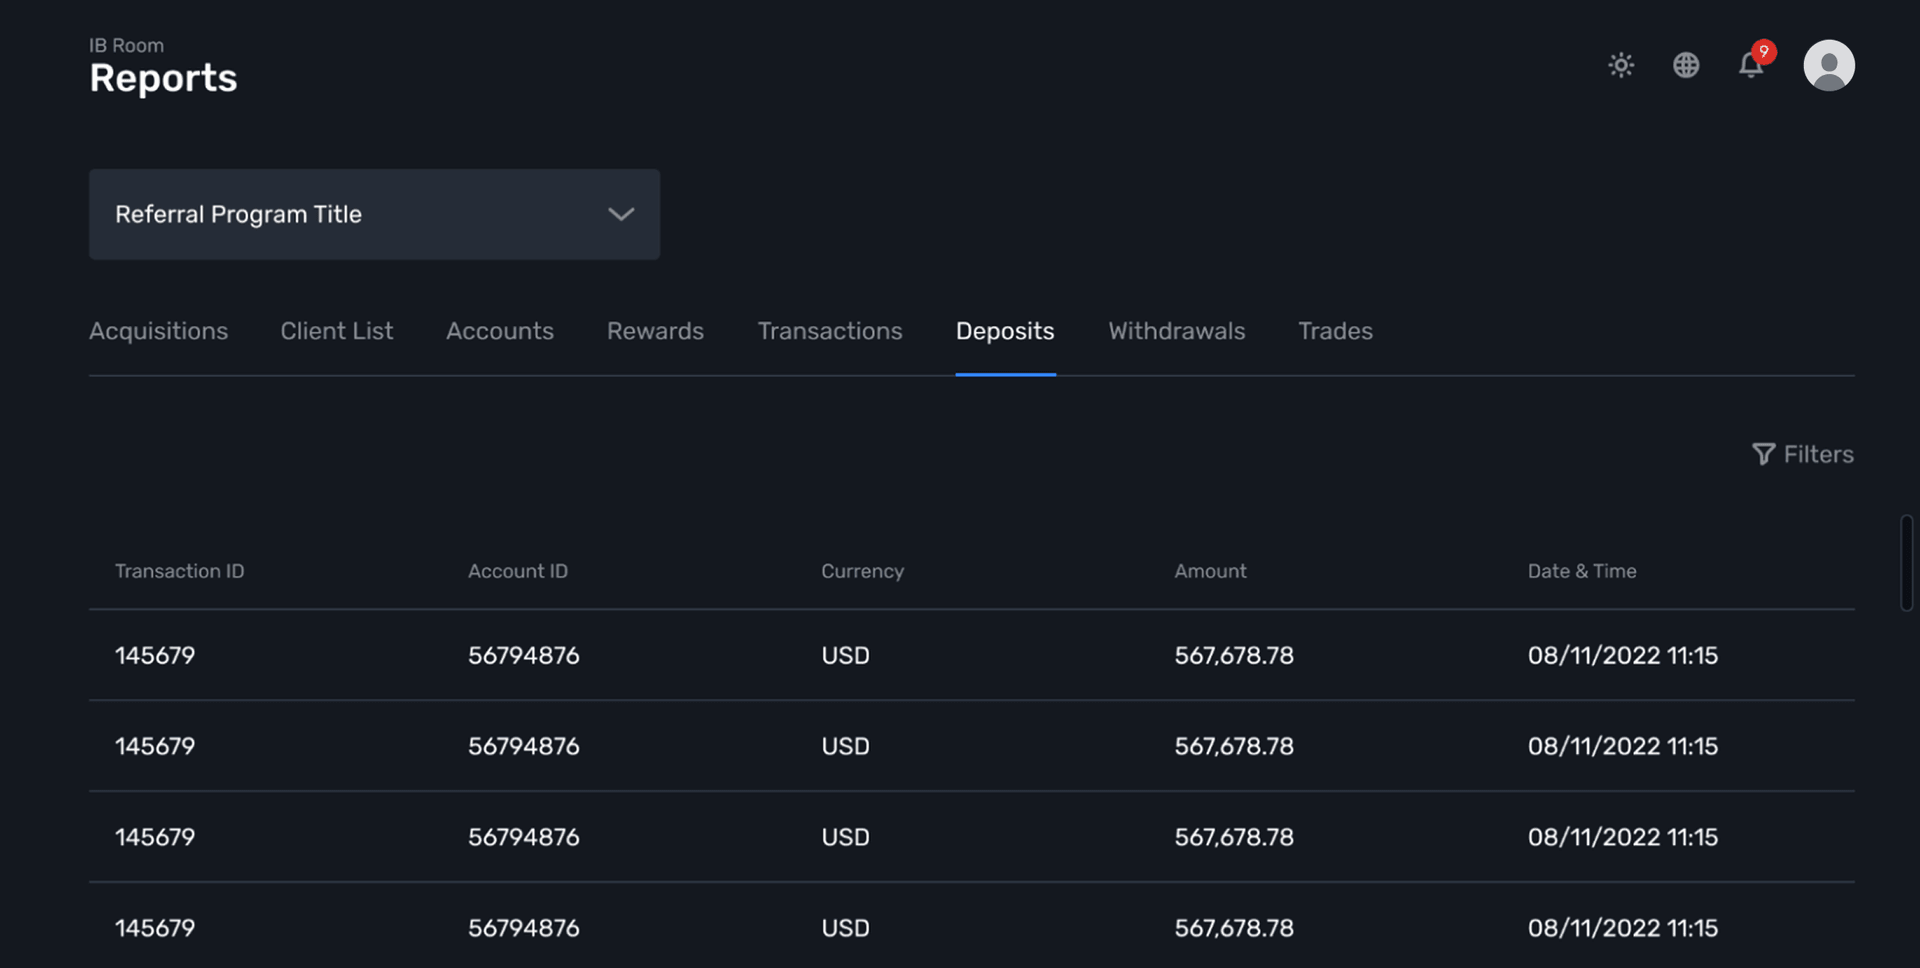Click the Reports page heading
Image resolution: width=1920 pixels, height=968 pixels.
point(163,78)
